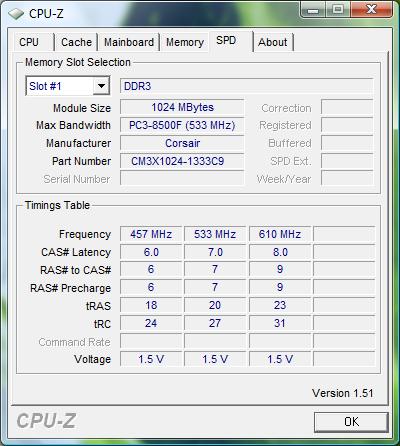Click the 533 MHz frequency cell
This screenshot has width=400, height=446.
pos(215,234)
